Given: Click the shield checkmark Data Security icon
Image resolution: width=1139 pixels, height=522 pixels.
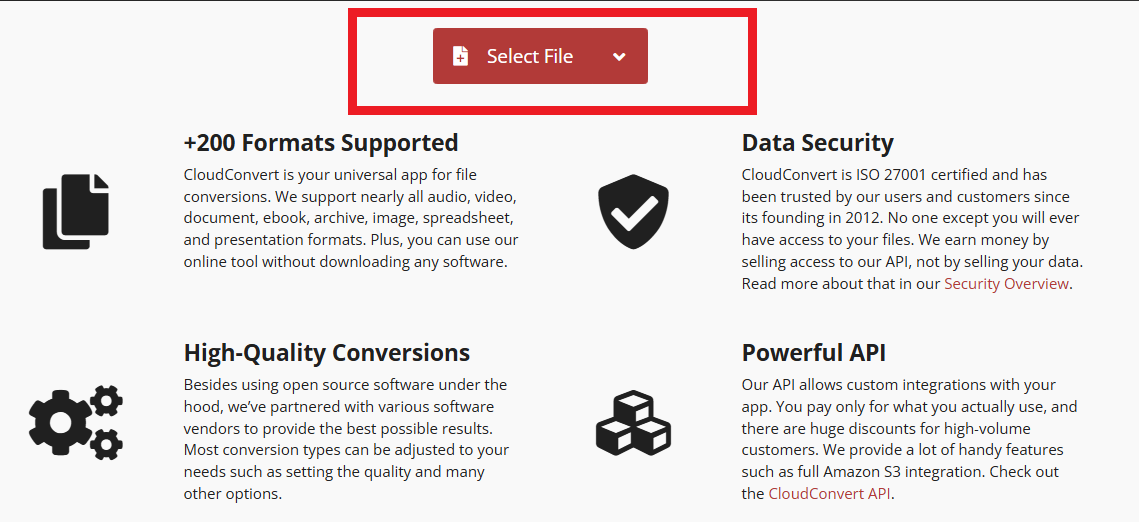Looking at the screenshot, I should pos(633,213).
